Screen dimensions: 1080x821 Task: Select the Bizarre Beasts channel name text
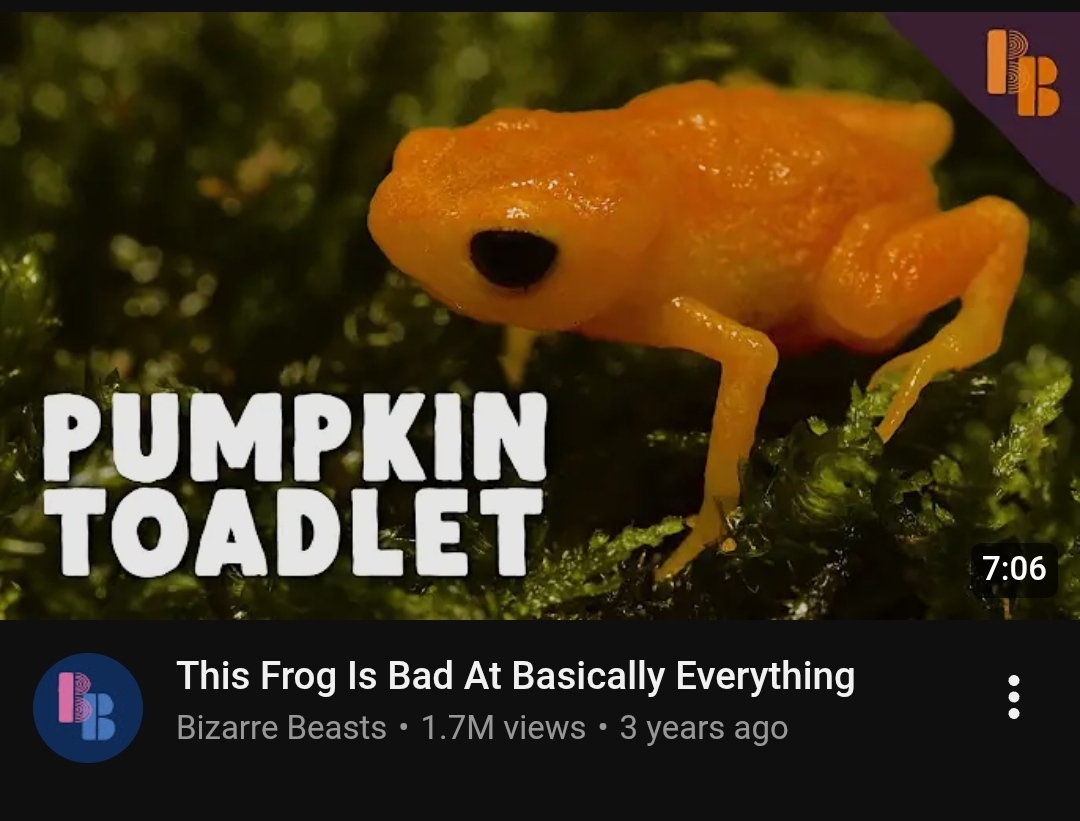[x=281, y=728]
